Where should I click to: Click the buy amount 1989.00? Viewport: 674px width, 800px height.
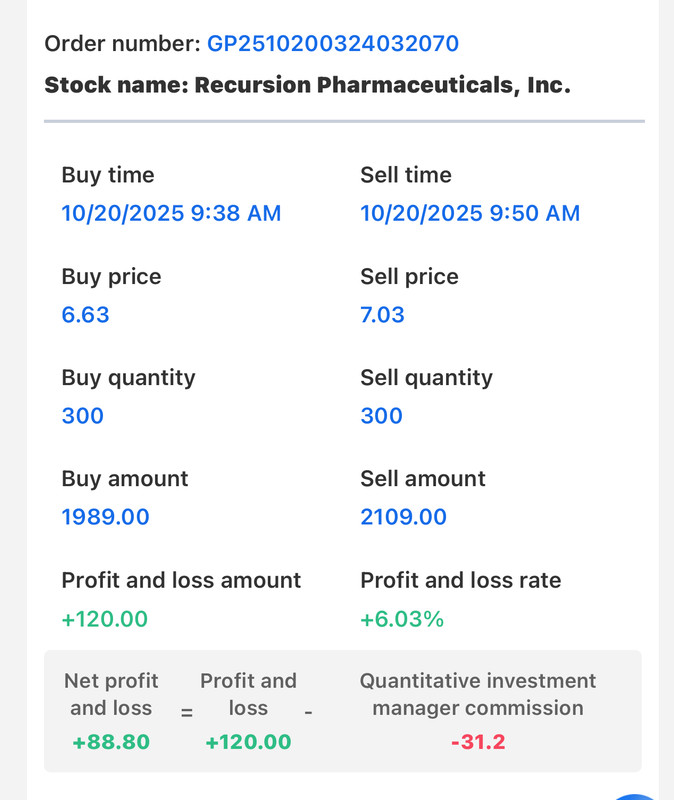click(x=105, y=517)
